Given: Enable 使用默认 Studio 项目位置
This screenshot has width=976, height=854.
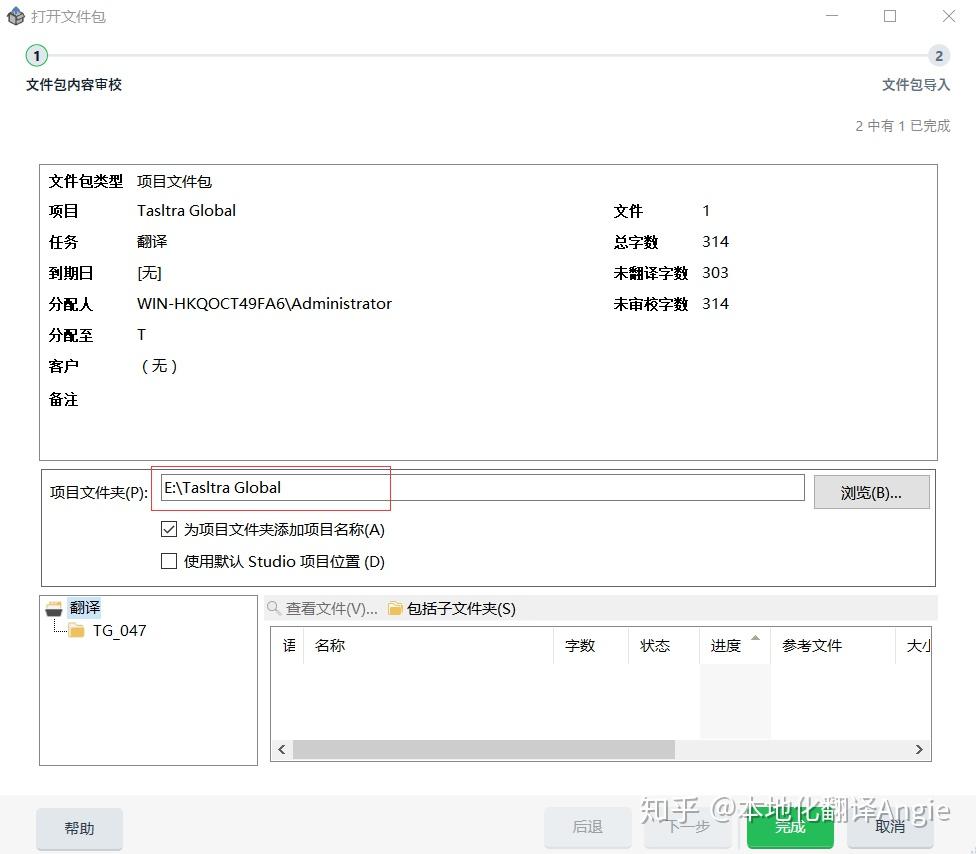Looking at the screenshot, I should (x=169, y=561).
